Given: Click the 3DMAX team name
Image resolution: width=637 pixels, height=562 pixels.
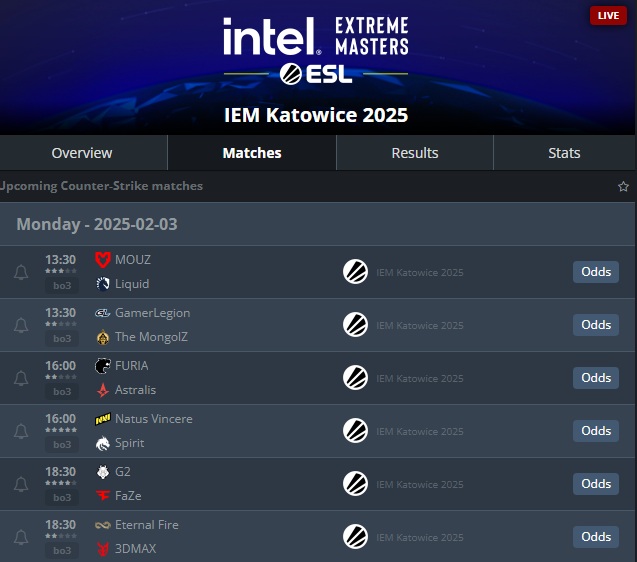Looking at the screenshot, I should (136, 549).
